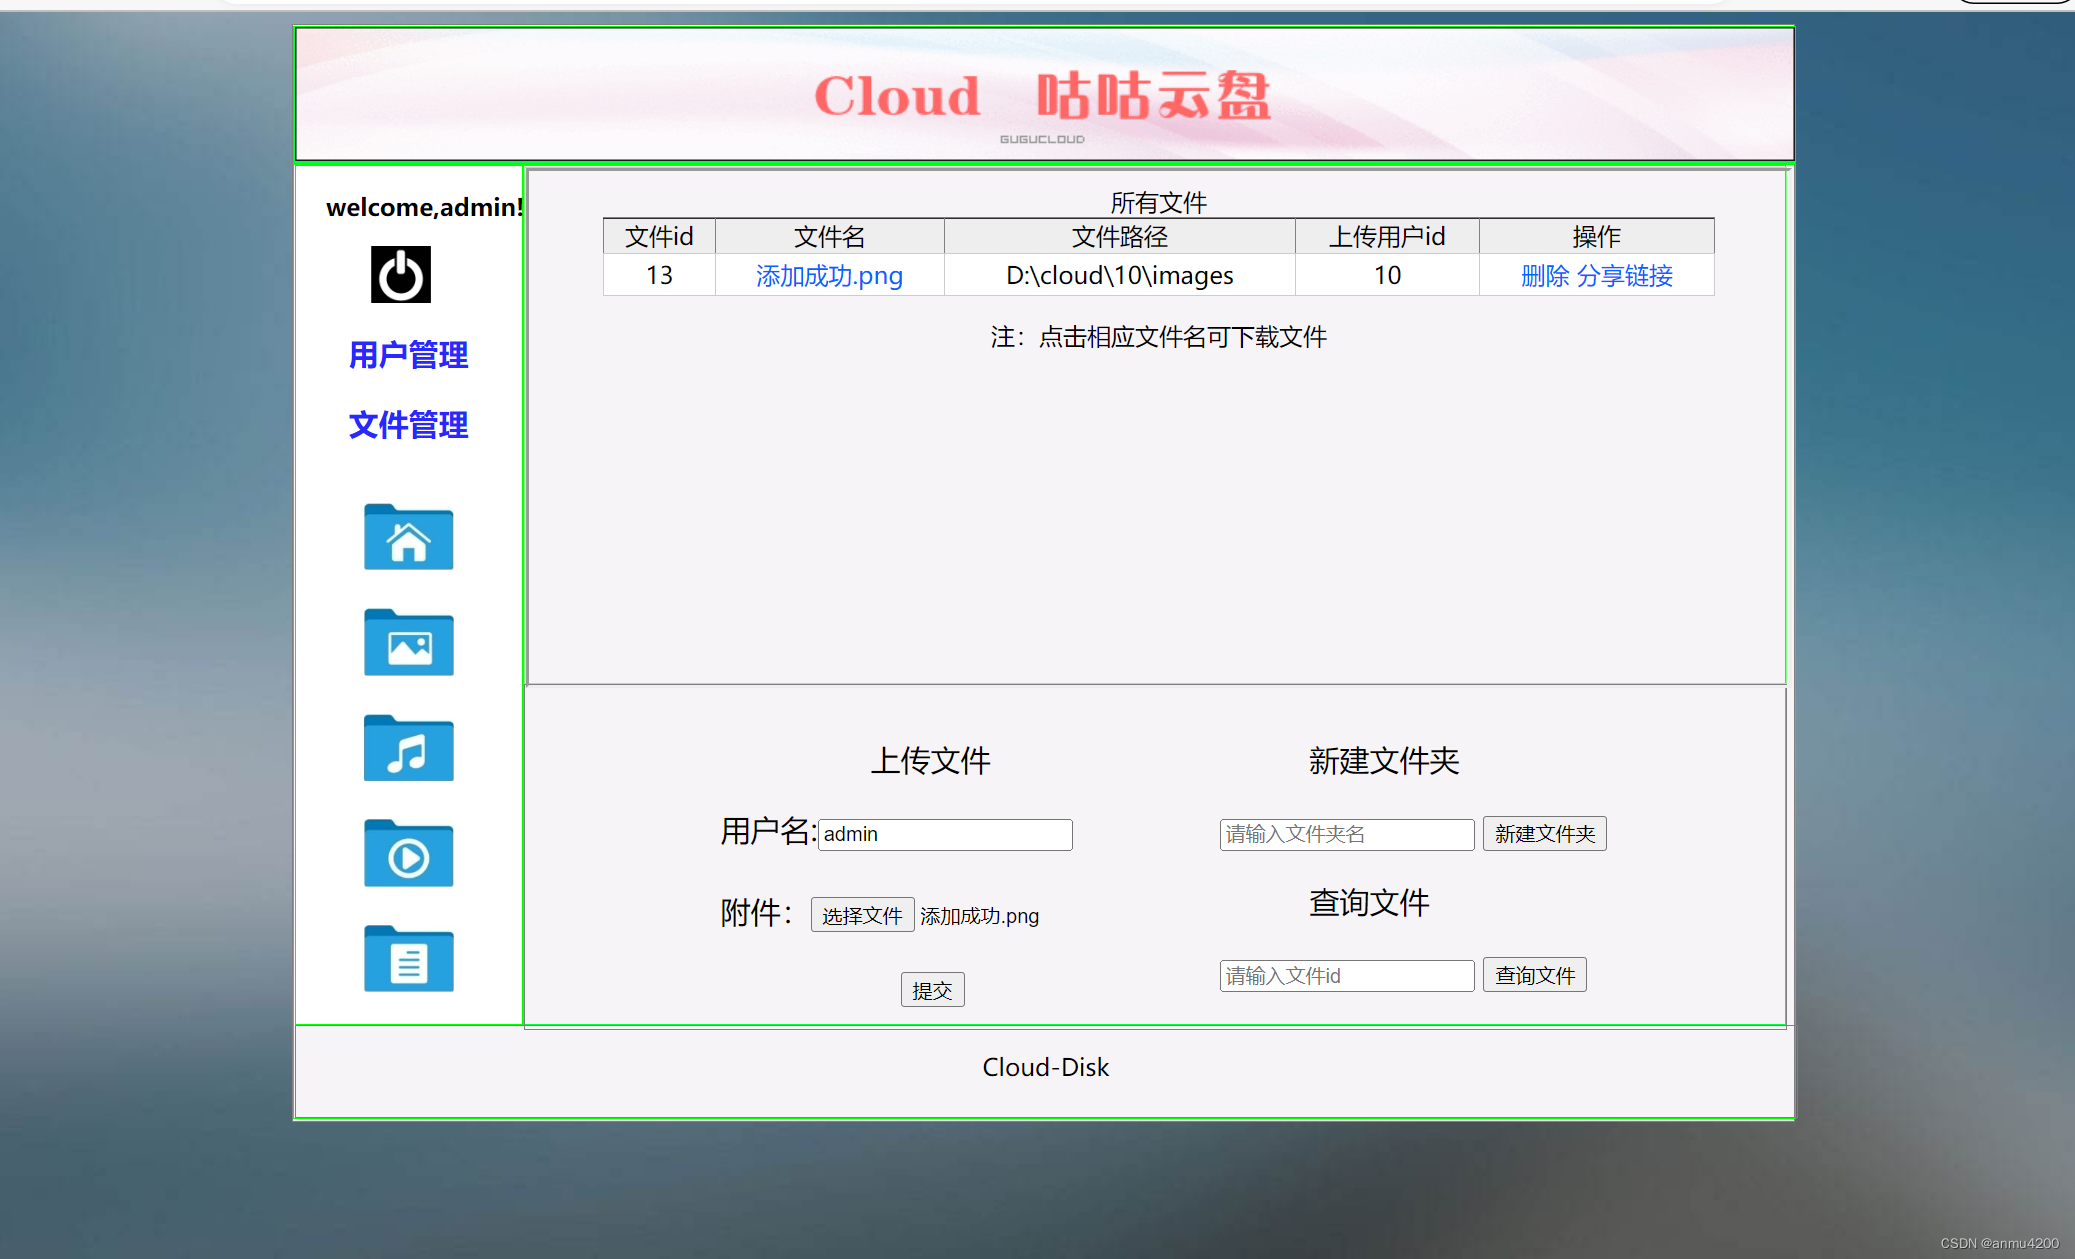Open the home folder icon
Viewport: 2075px width, 1259px height.
(x=408, y=537)
